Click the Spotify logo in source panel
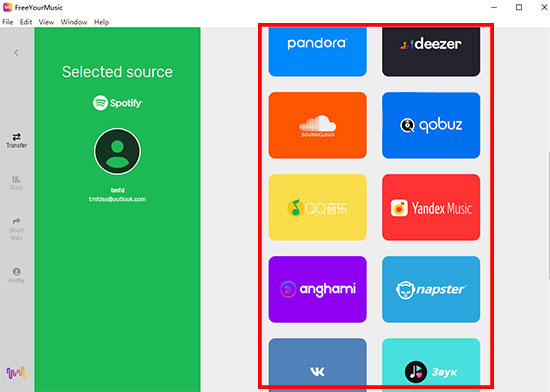550x392 pixels. point(118,103)
